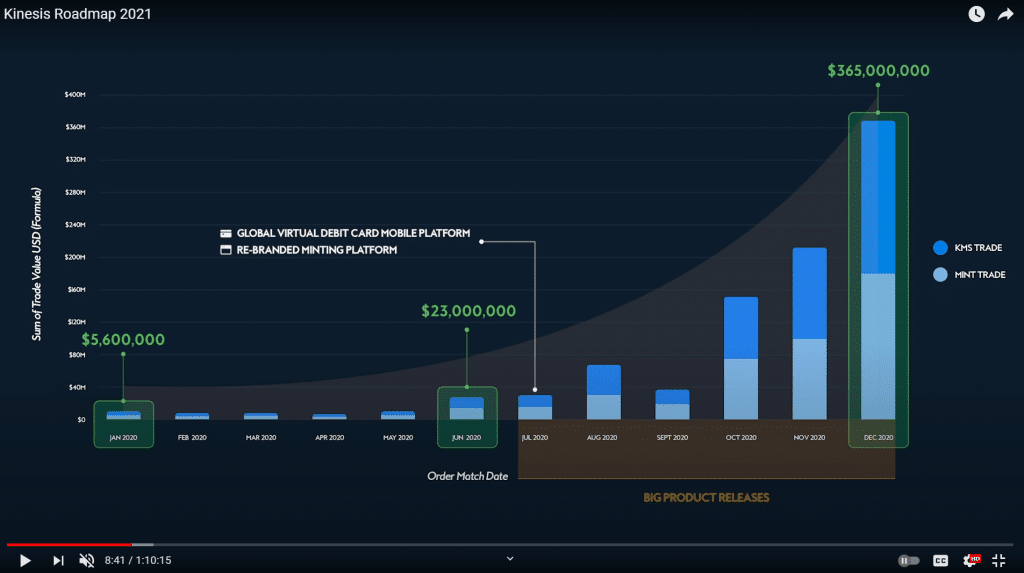Click RE-BRANDED MINTING PLATFORM text
1024x573 pixels.
point(317,250)
